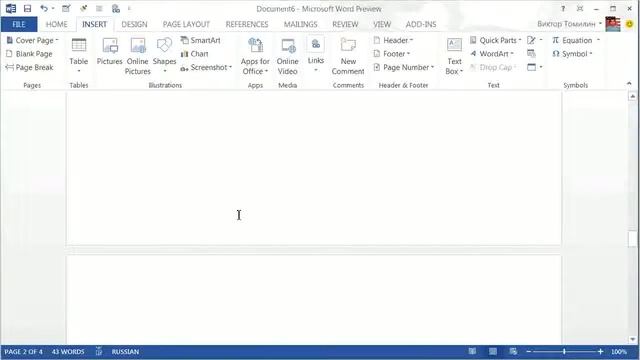Switch to the PAGE LAYOUT tab
Screen dimensions: 640x360
click(x=186, y=24)
